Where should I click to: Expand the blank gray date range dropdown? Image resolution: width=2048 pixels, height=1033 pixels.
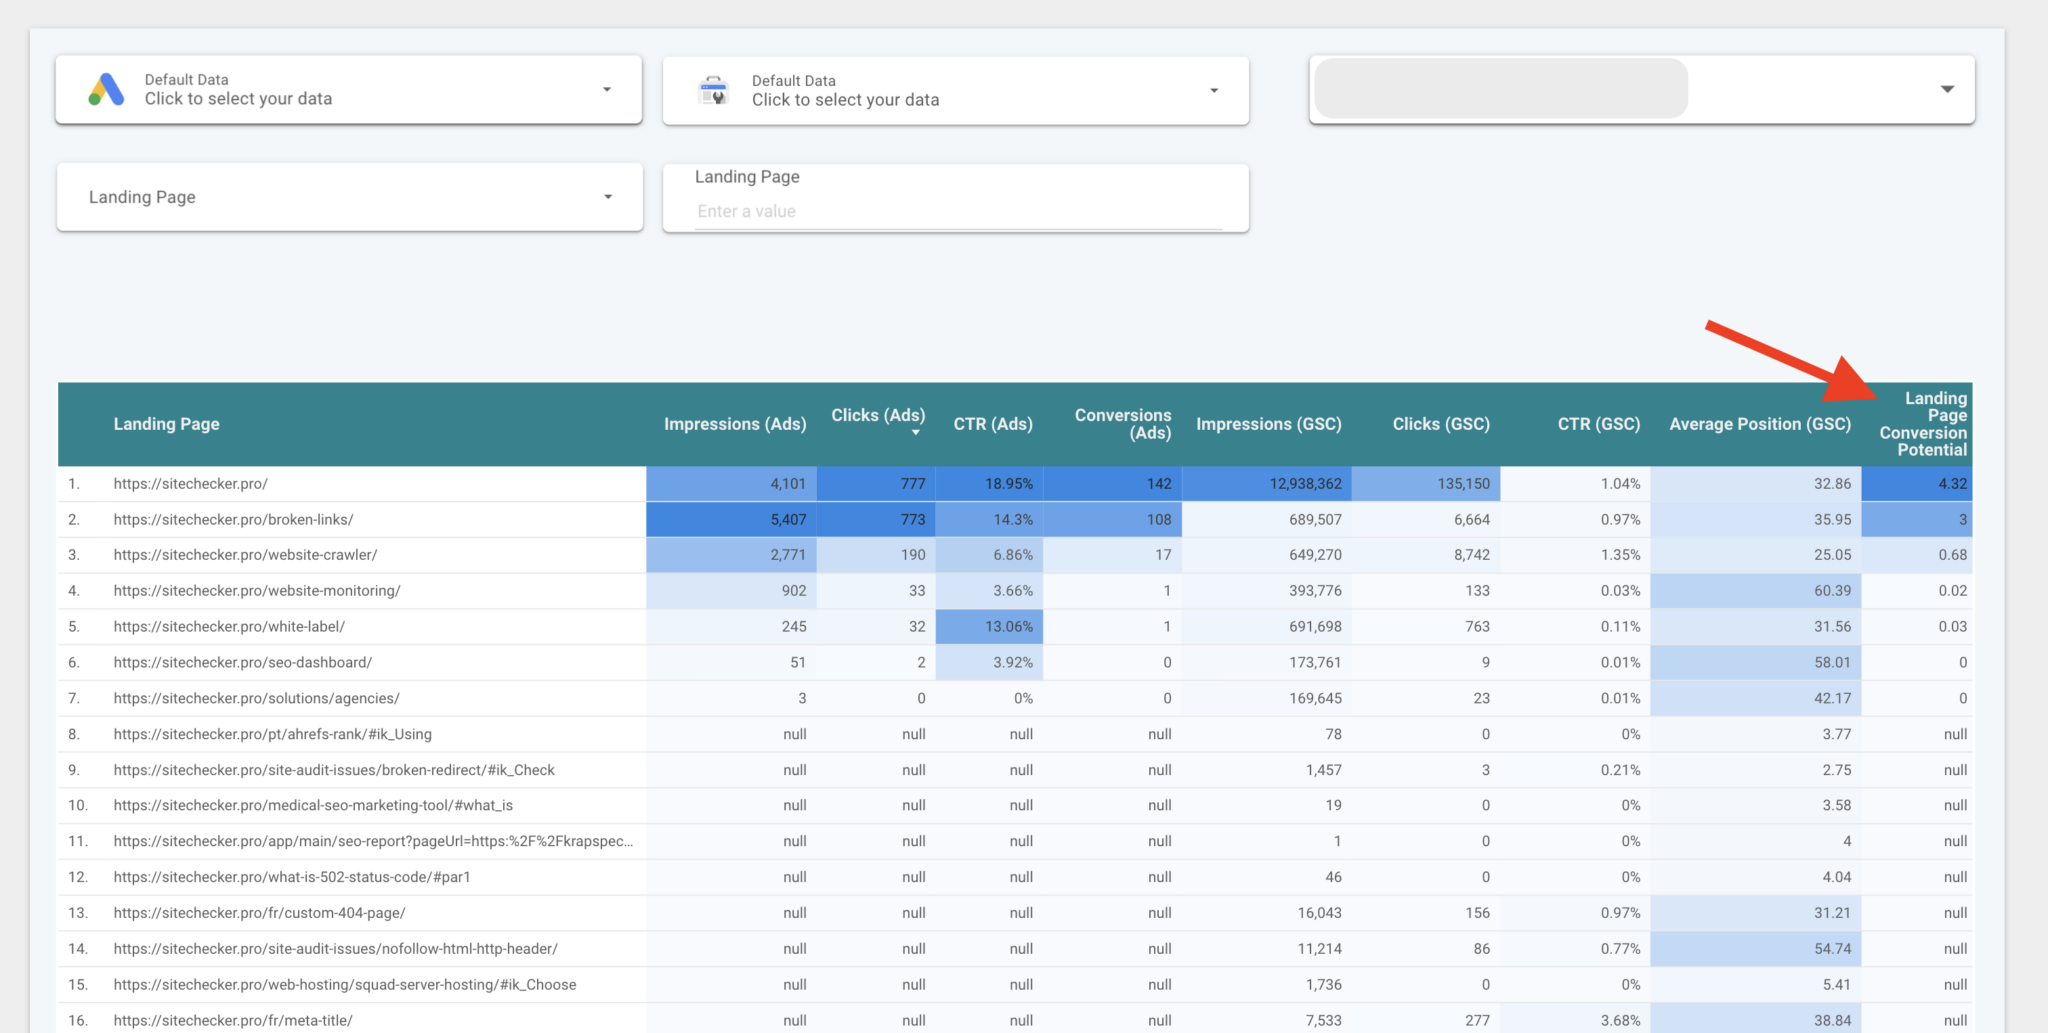point(1947,89)
